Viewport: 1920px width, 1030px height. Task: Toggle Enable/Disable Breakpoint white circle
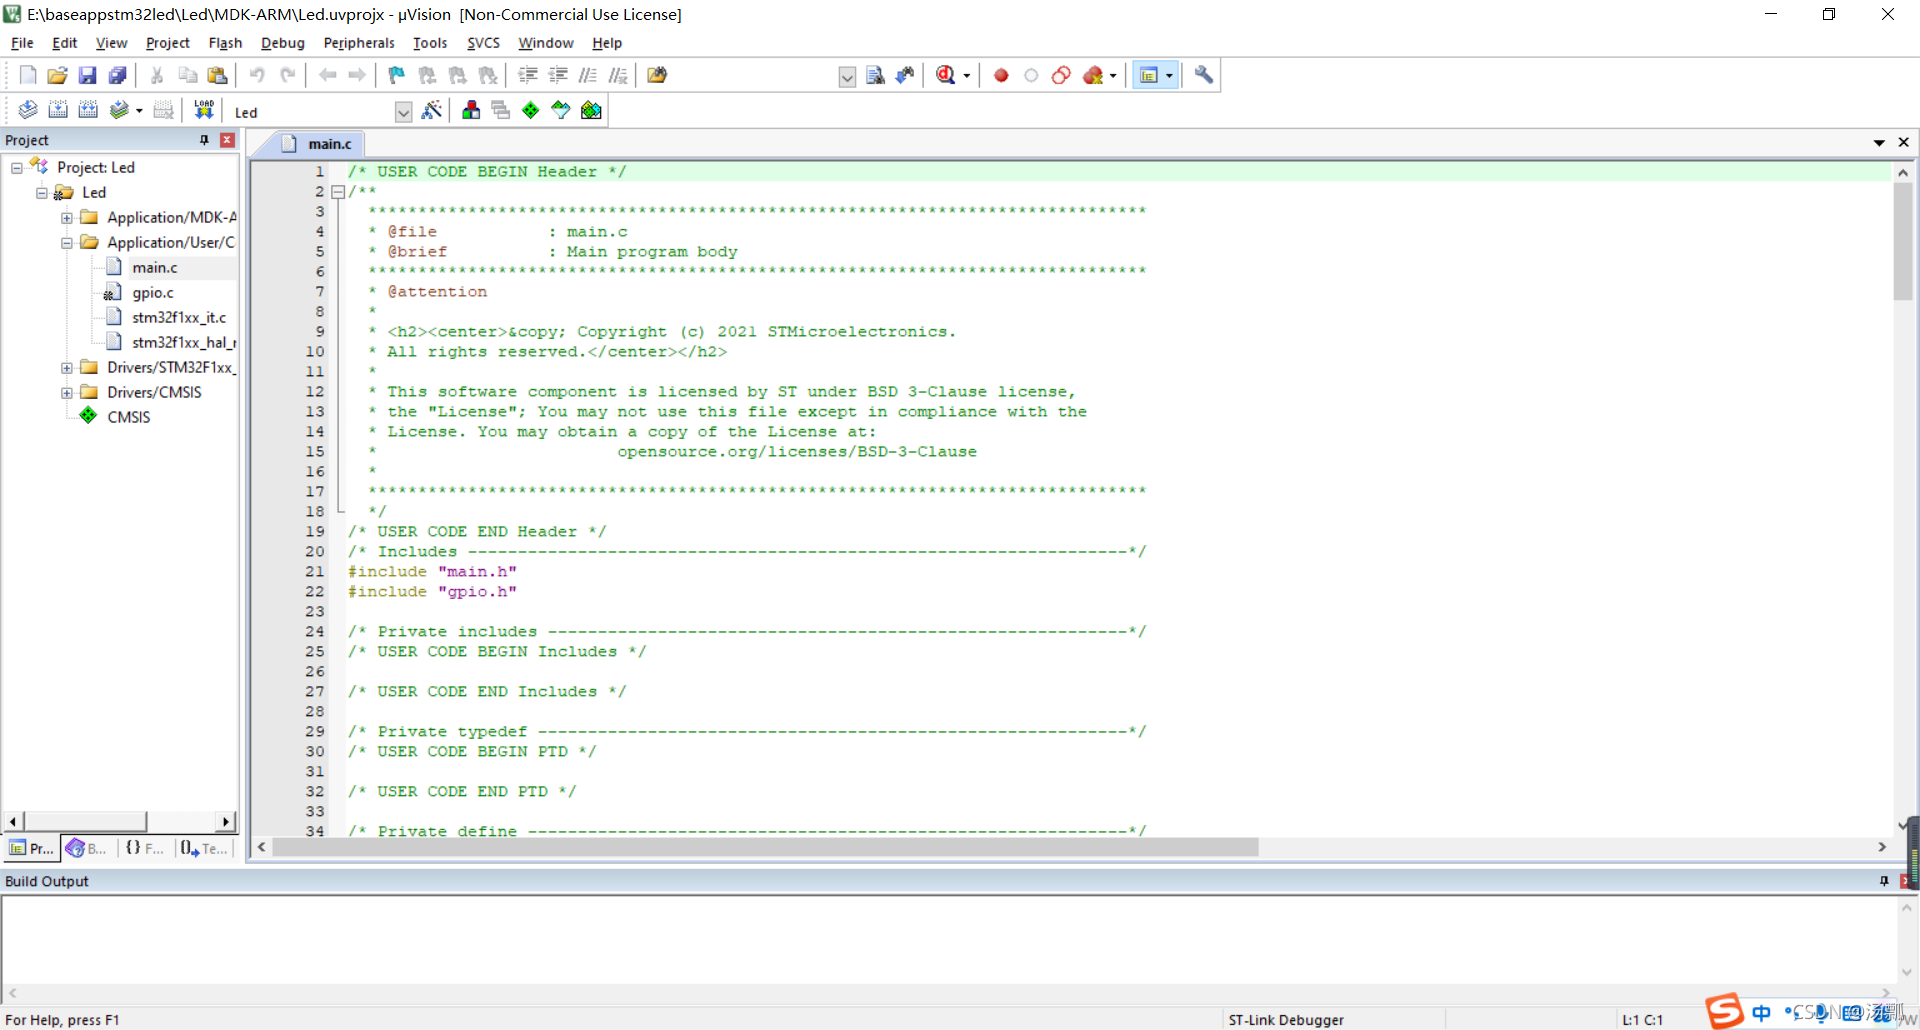click(x=1031, y=75)
